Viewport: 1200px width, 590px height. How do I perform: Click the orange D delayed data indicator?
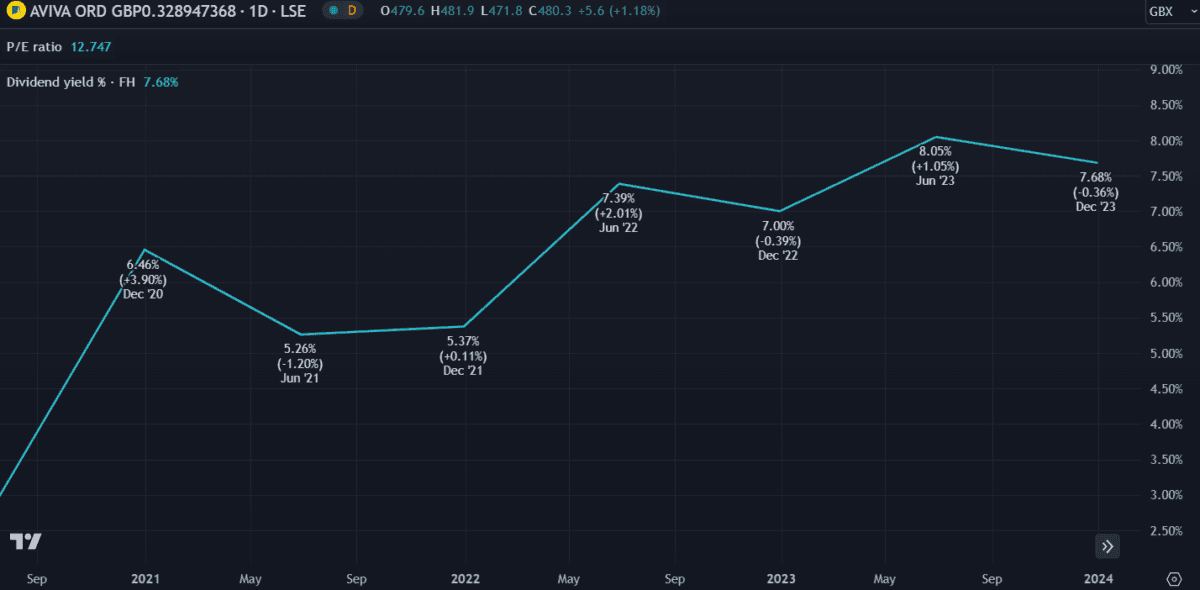pos(351,12)
